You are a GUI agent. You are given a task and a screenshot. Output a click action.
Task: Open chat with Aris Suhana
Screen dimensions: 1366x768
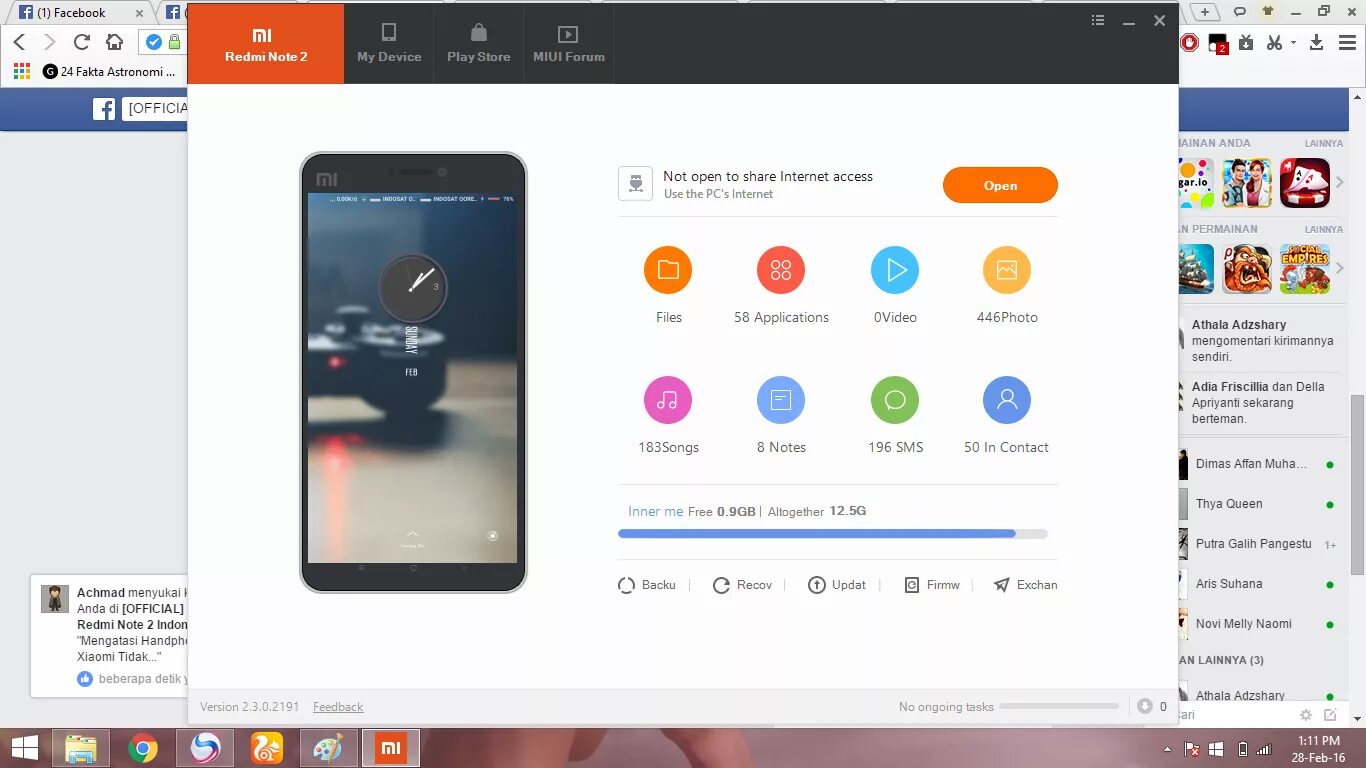coord(1260,584)
